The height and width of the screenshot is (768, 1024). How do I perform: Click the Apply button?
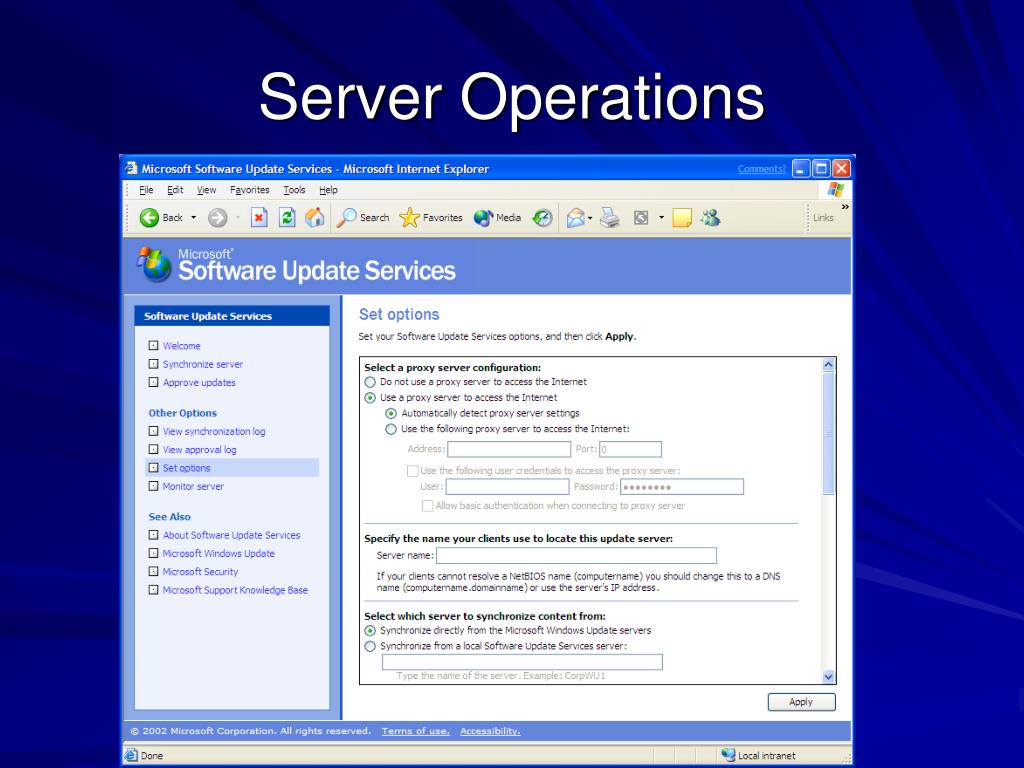click(801, 702)
